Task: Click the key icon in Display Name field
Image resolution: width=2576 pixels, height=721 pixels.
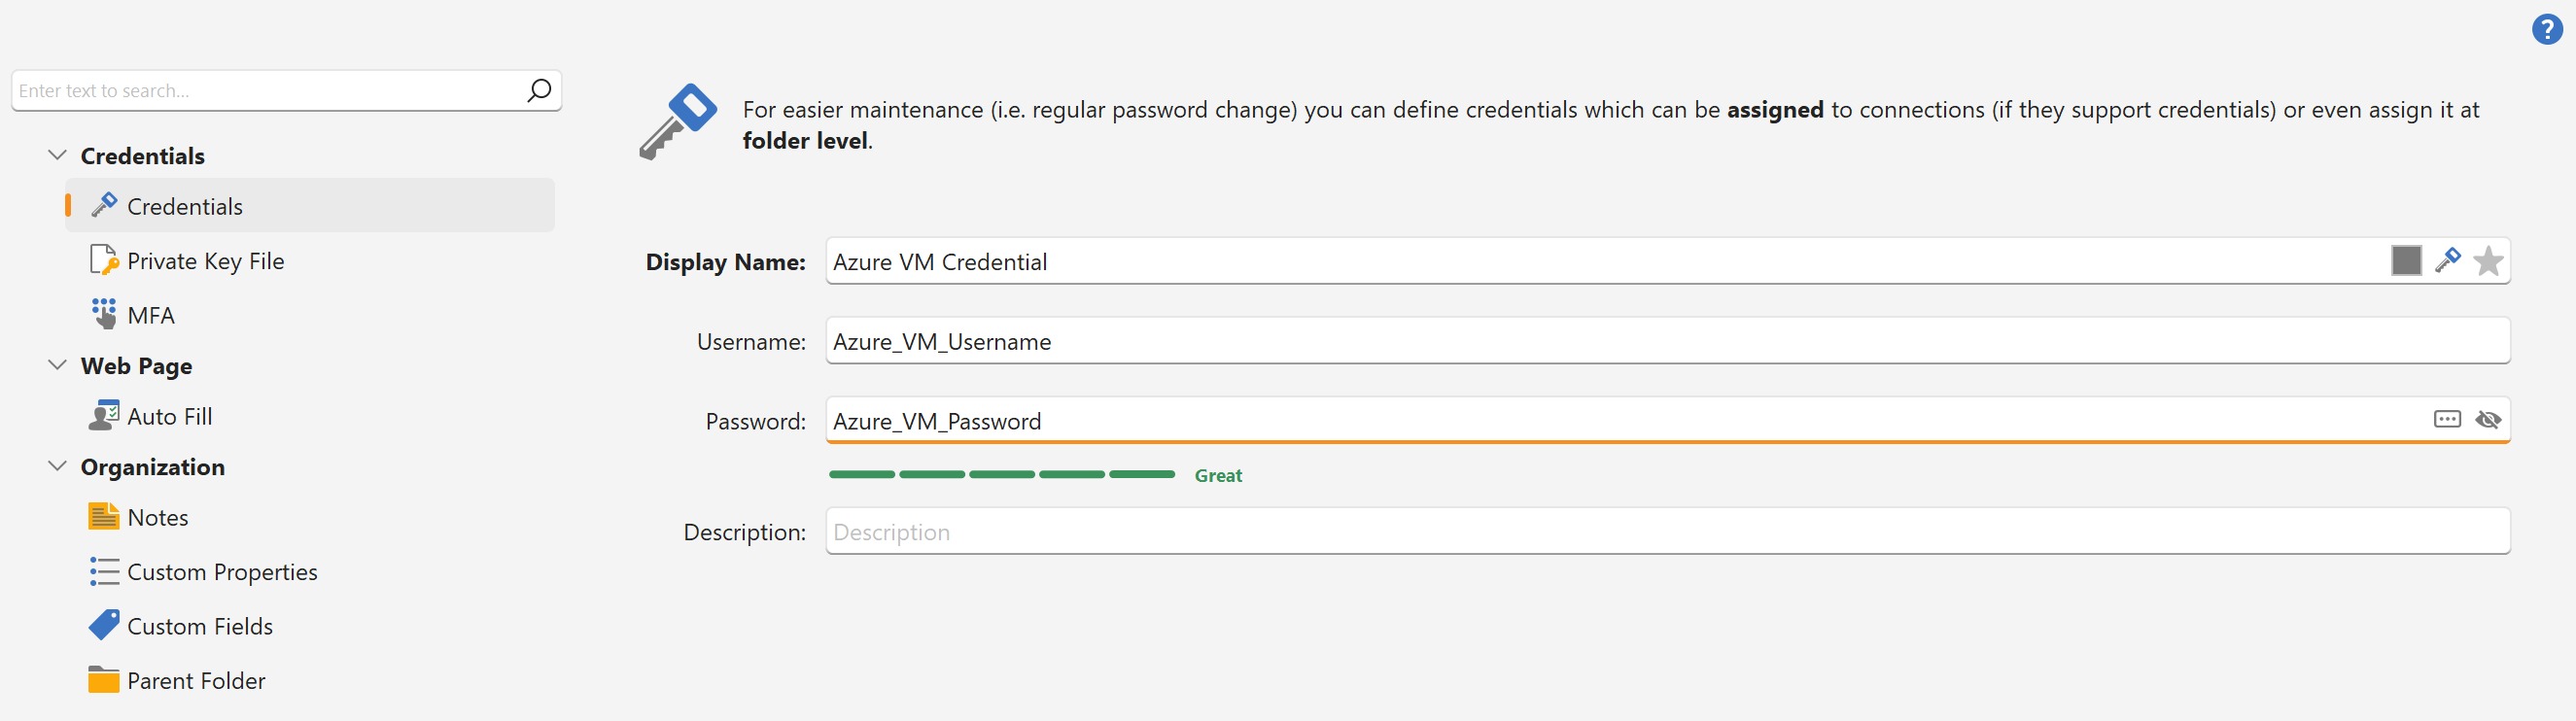Action: click(x=2447, y=261)
